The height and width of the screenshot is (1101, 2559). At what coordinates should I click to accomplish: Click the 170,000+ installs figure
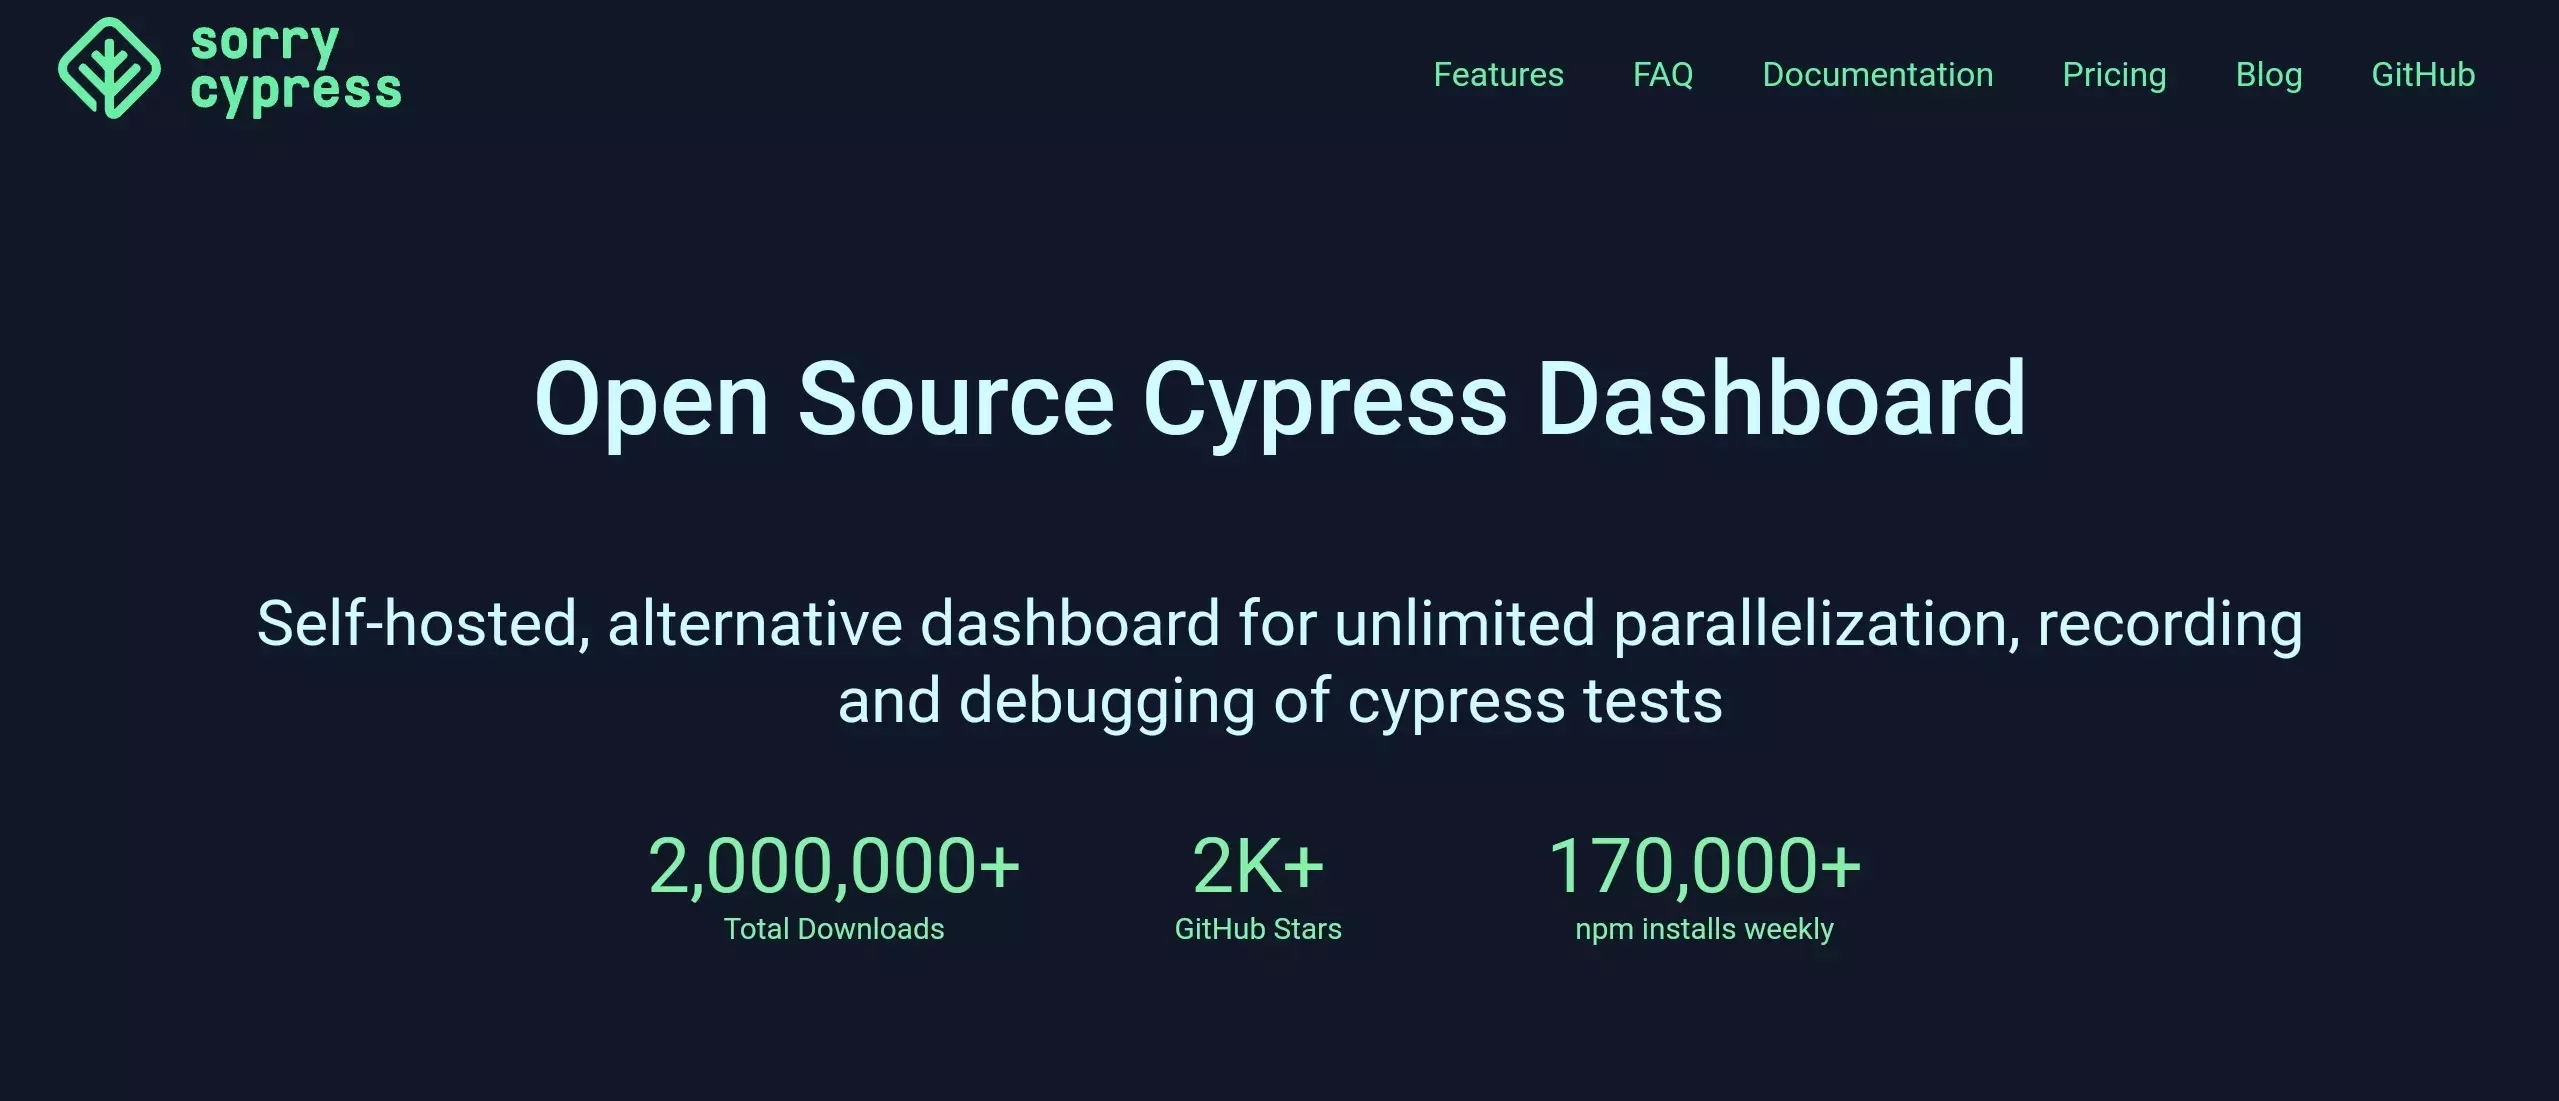point(1704,866)
